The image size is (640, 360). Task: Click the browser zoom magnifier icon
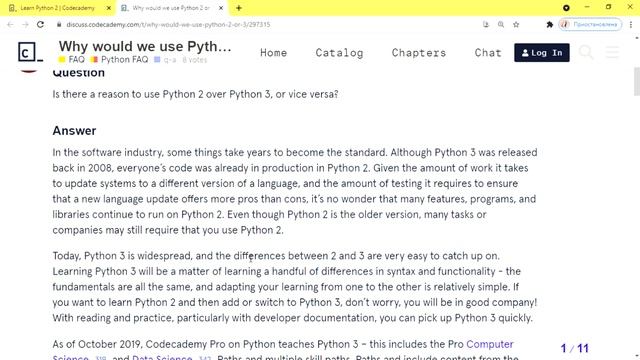[501, 24]
